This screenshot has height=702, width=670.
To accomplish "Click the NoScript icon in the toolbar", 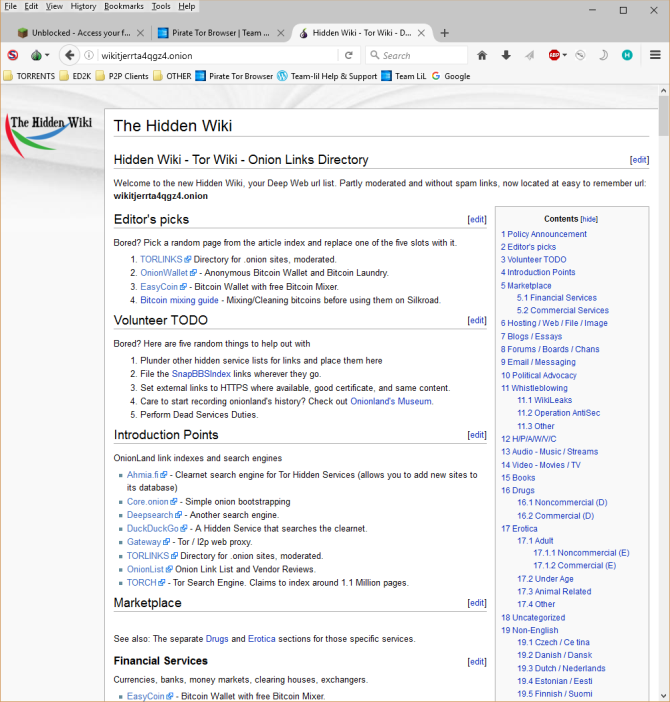I will coord(13,55).
